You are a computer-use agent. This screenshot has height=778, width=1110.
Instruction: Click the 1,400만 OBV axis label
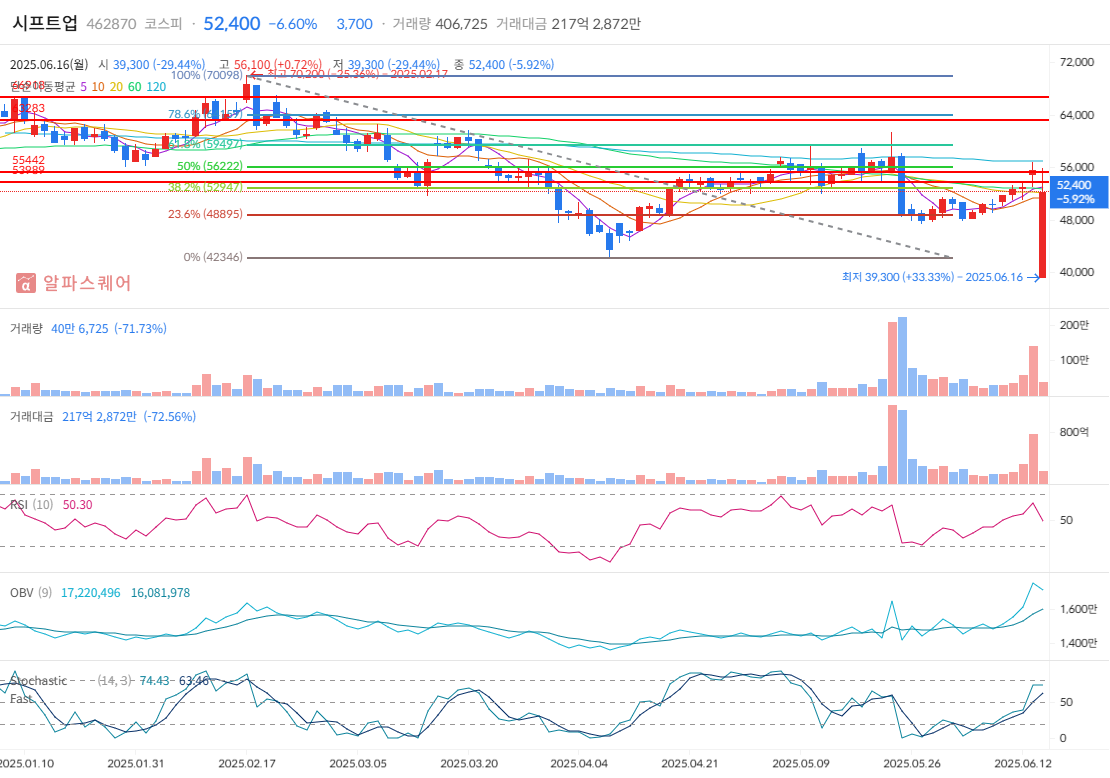[x=1078, y=643]
